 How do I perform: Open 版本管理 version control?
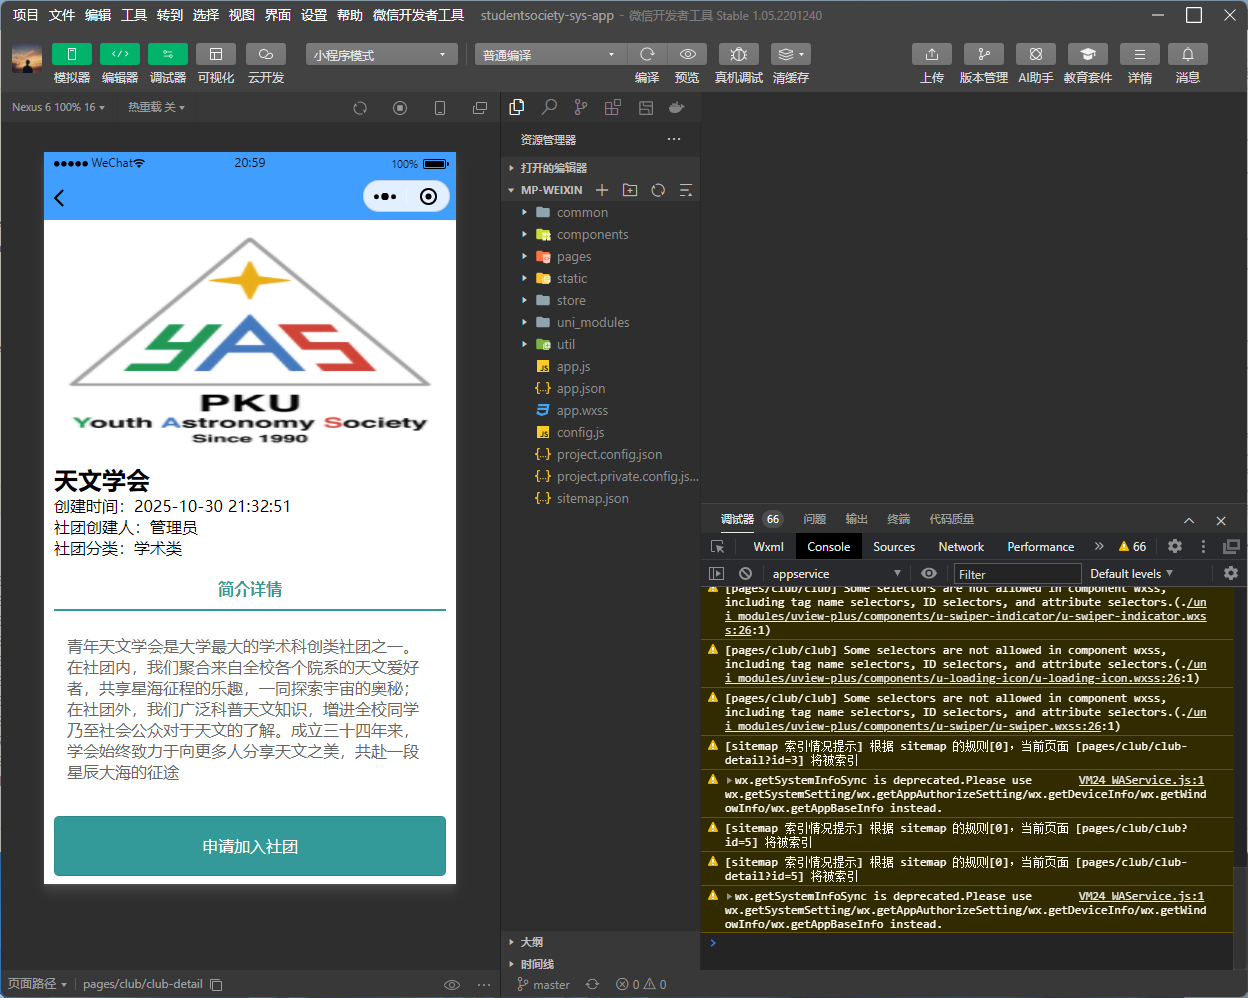(984, 54)
